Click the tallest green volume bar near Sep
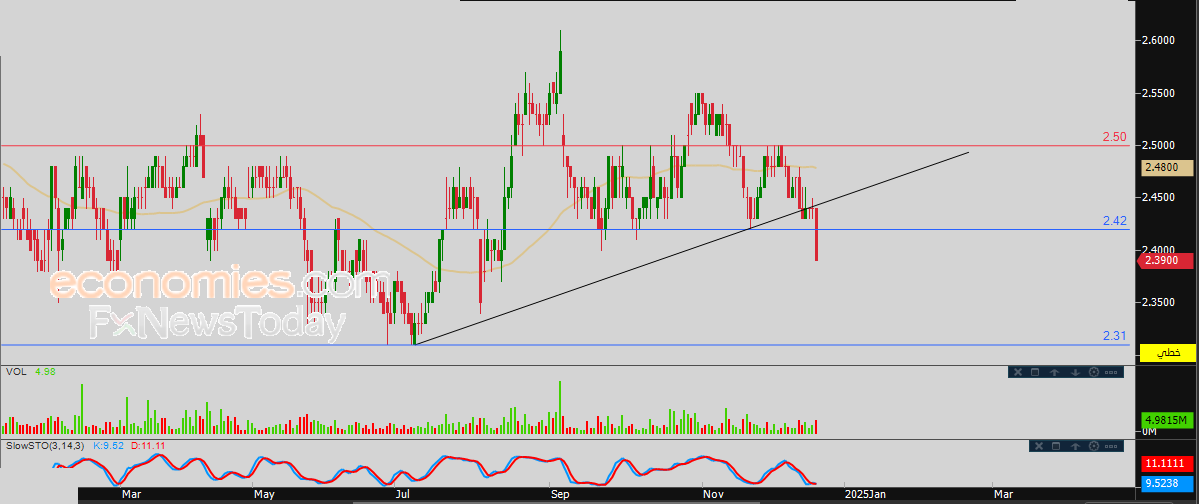 click(x=560, y=408)
